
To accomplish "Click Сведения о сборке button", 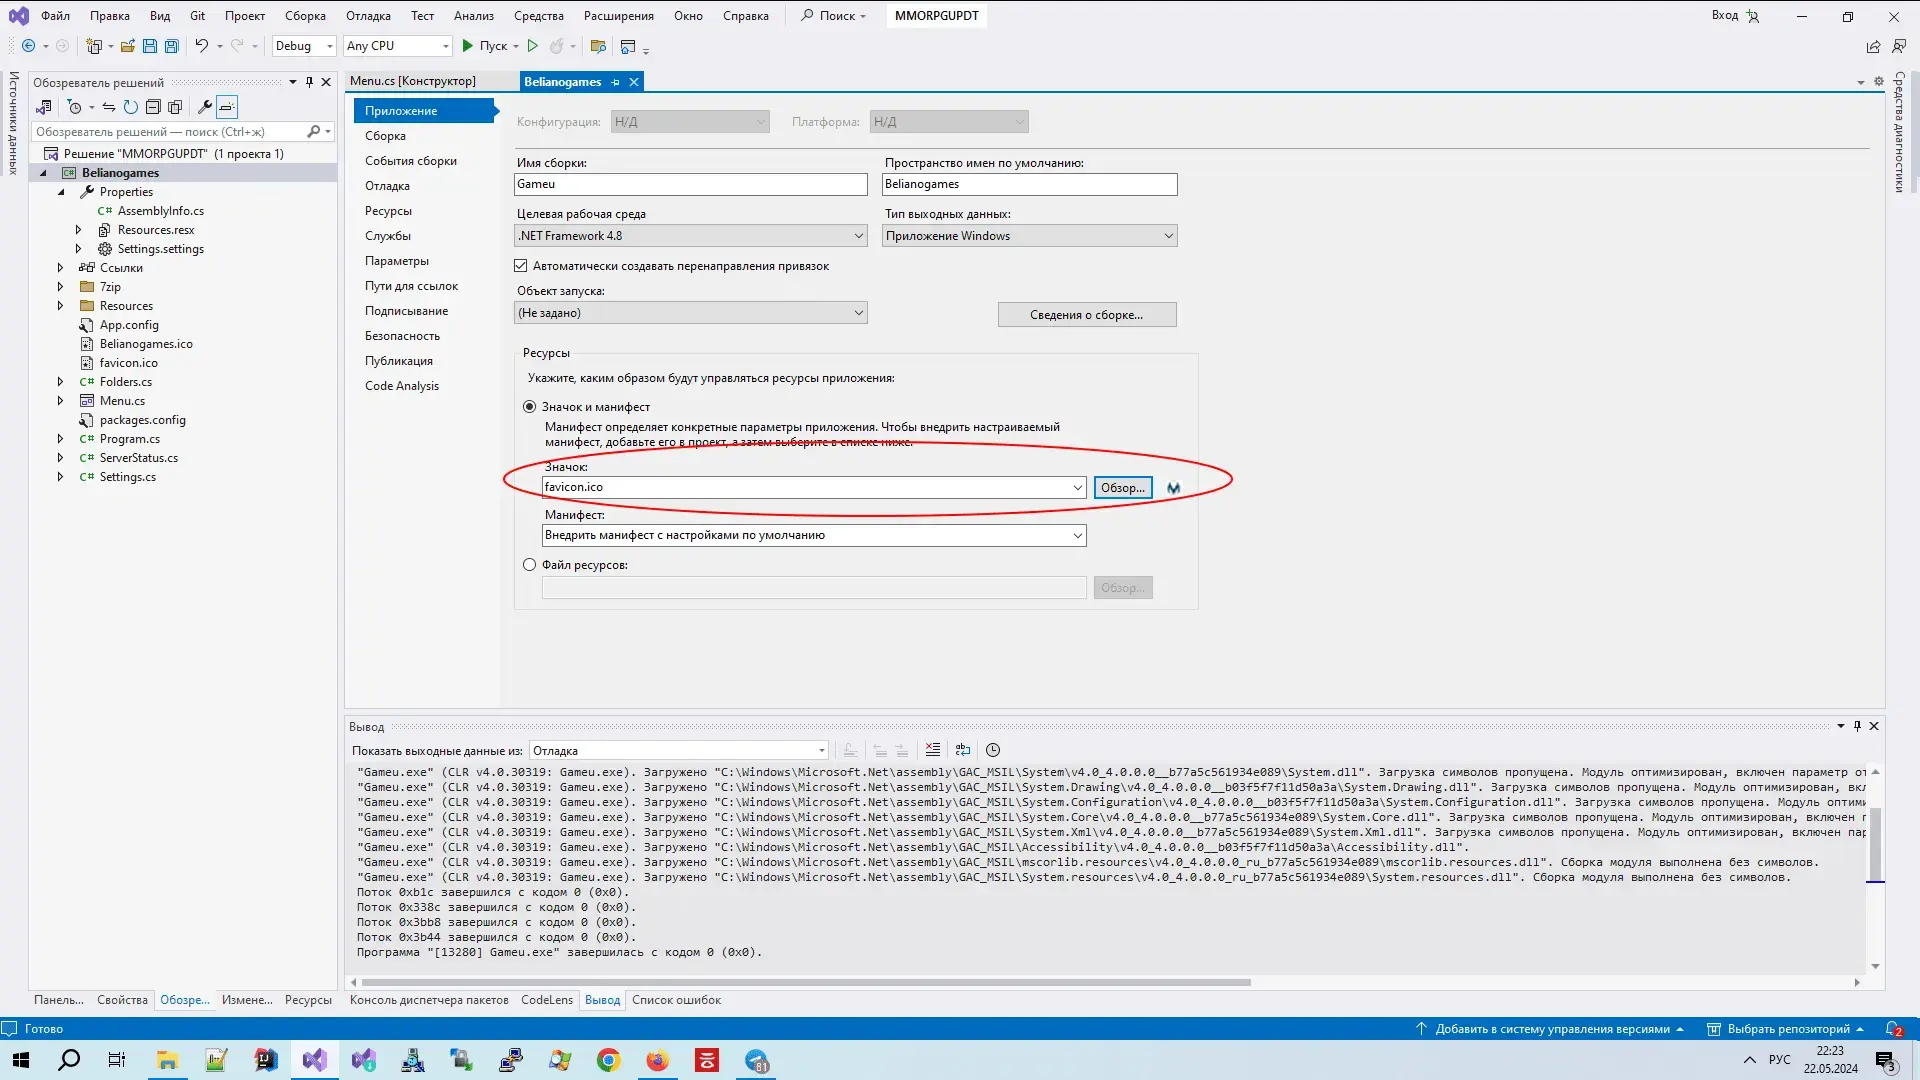I will point(1087,315).
